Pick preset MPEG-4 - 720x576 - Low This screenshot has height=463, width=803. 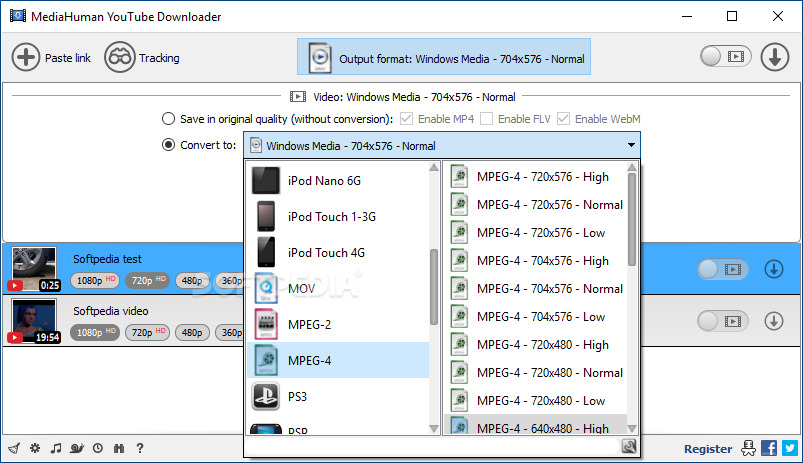[535, 233]
